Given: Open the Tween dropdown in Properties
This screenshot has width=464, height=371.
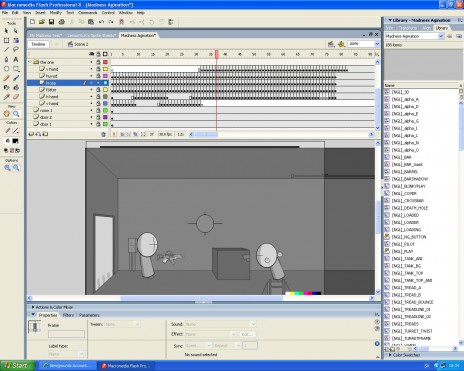Looking at the screenshot, I should tap(122, 324).
